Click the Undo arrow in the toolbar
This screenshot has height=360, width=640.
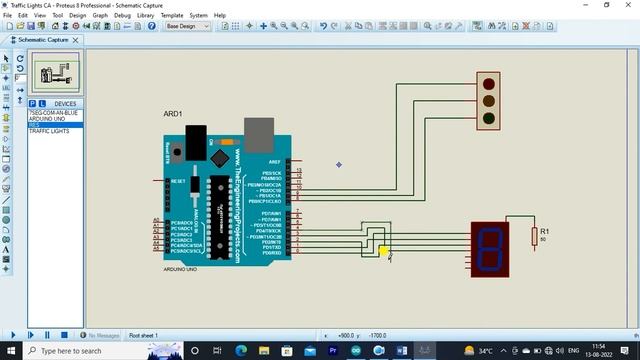point(323,26)
